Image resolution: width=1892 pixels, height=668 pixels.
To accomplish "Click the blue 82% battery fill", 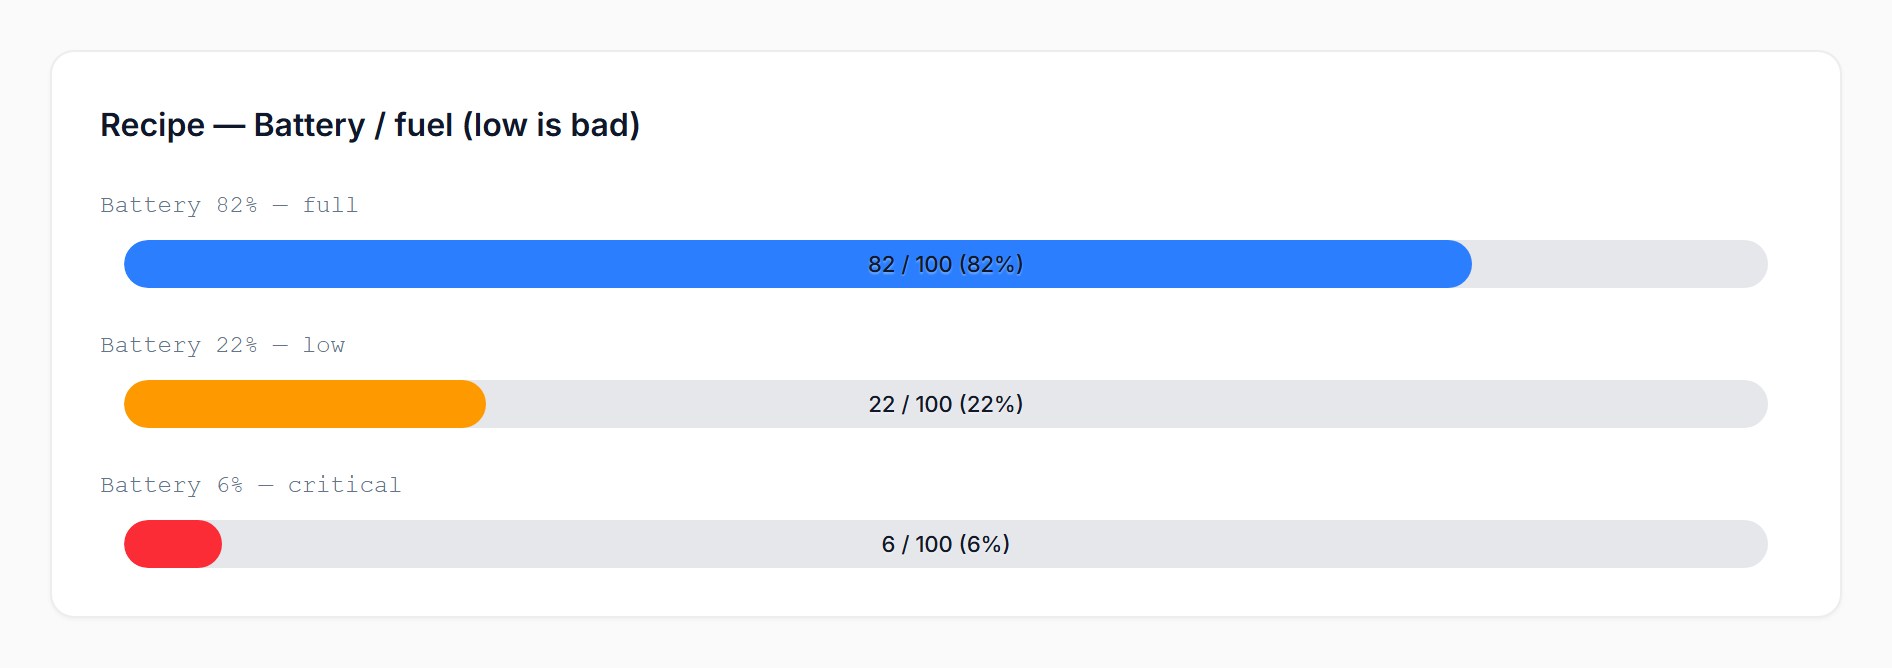I will (500, 264).
